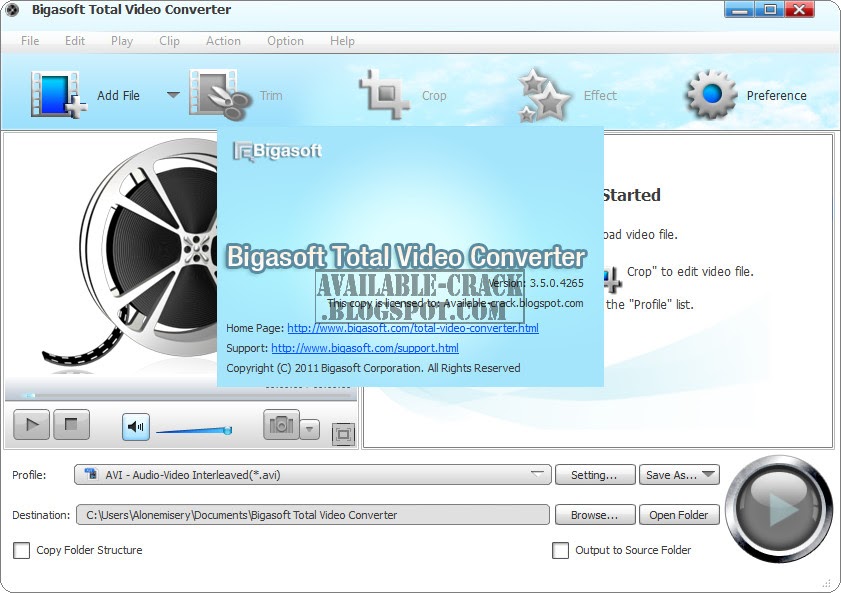This screenshot has width=841, height=593.
Task: Click the copyright 2011 Bigasoft text
Action: pyautogui.click(x=373, y=368)
